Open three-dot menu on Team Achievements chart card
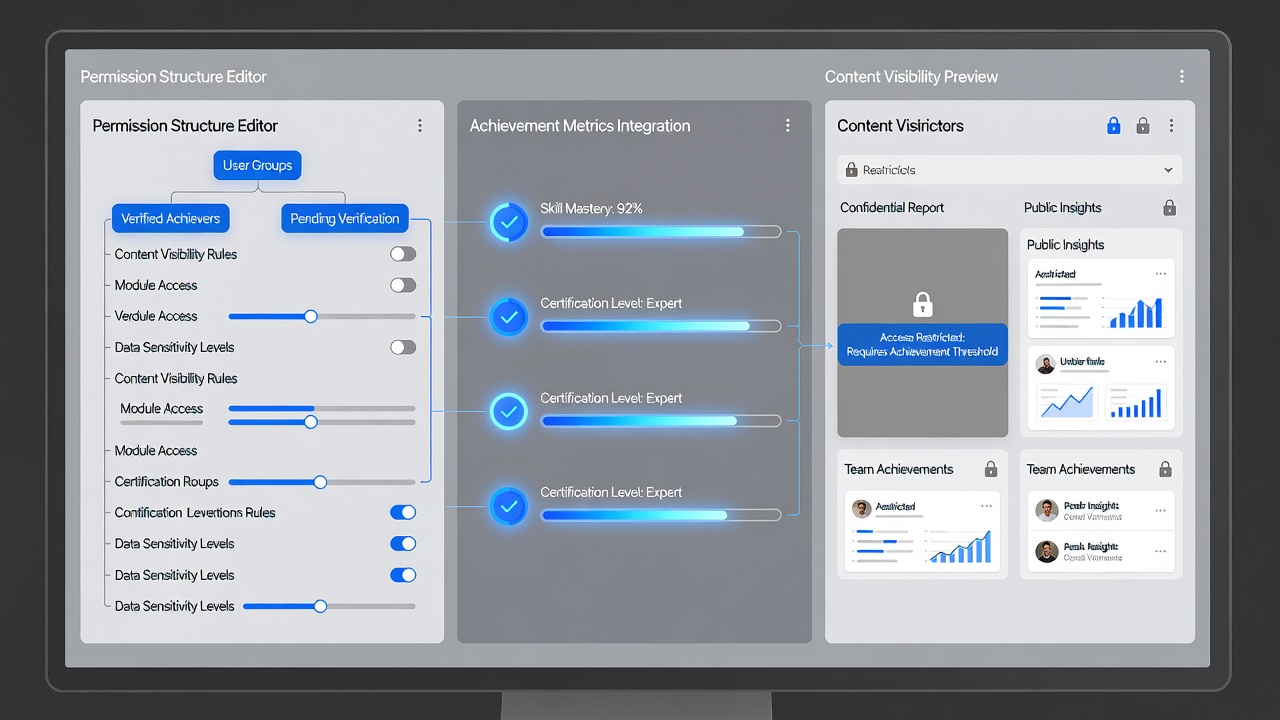 coord(987,507)
